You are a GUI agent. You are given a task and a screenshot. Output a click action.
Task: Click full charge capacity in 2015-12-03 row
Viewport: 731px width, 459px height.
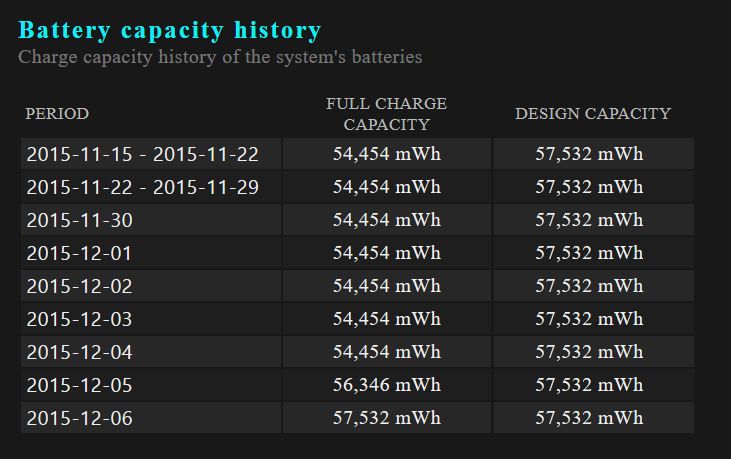click(386, 319)
